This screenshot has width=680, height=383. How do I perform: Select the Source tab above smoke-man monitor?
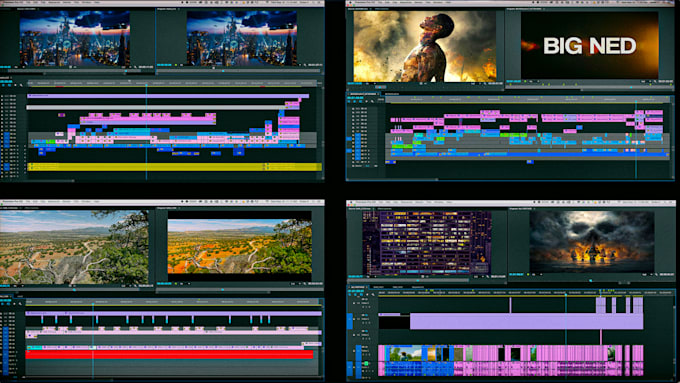click(x=358, y=8)
